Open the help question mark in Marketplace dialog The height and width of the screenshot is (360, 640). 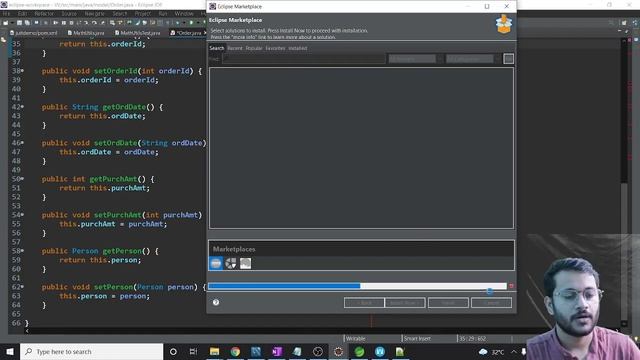tap(216, 302)
